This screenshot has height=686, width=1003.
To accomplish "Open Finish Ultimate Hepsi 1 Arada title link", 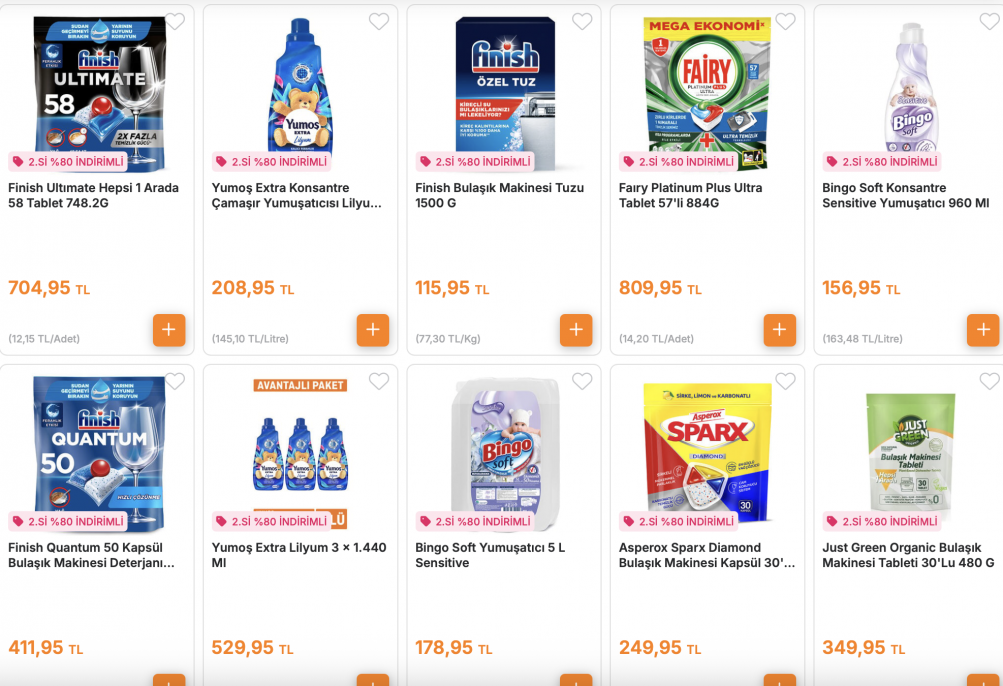I will [x=93, y=195].
